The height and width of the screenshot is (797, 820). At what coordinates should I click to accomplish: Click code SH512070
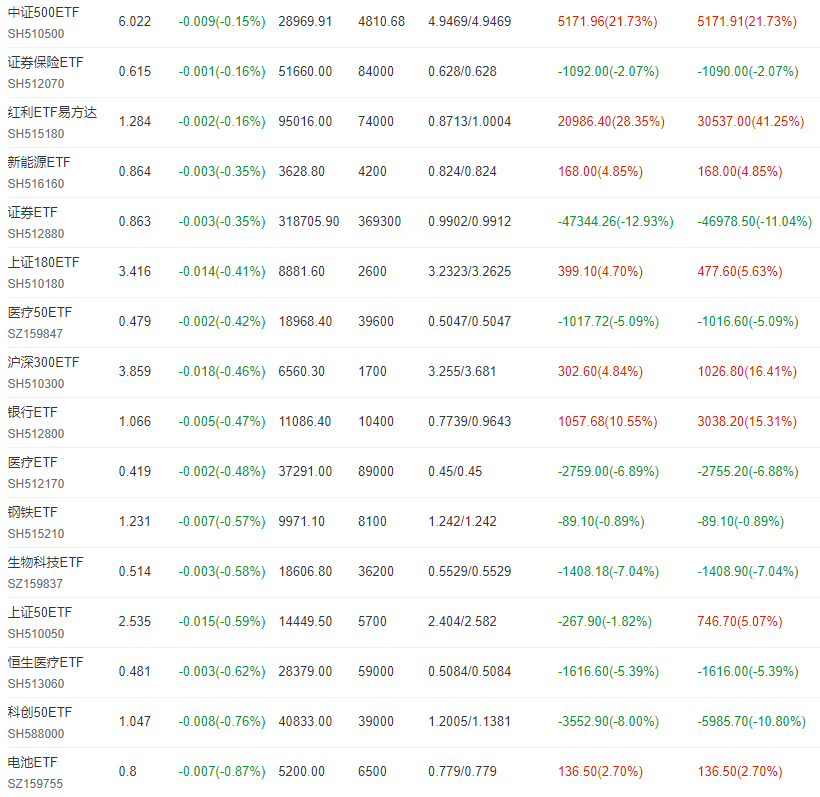pyautogui.click(x=36, y=84)
